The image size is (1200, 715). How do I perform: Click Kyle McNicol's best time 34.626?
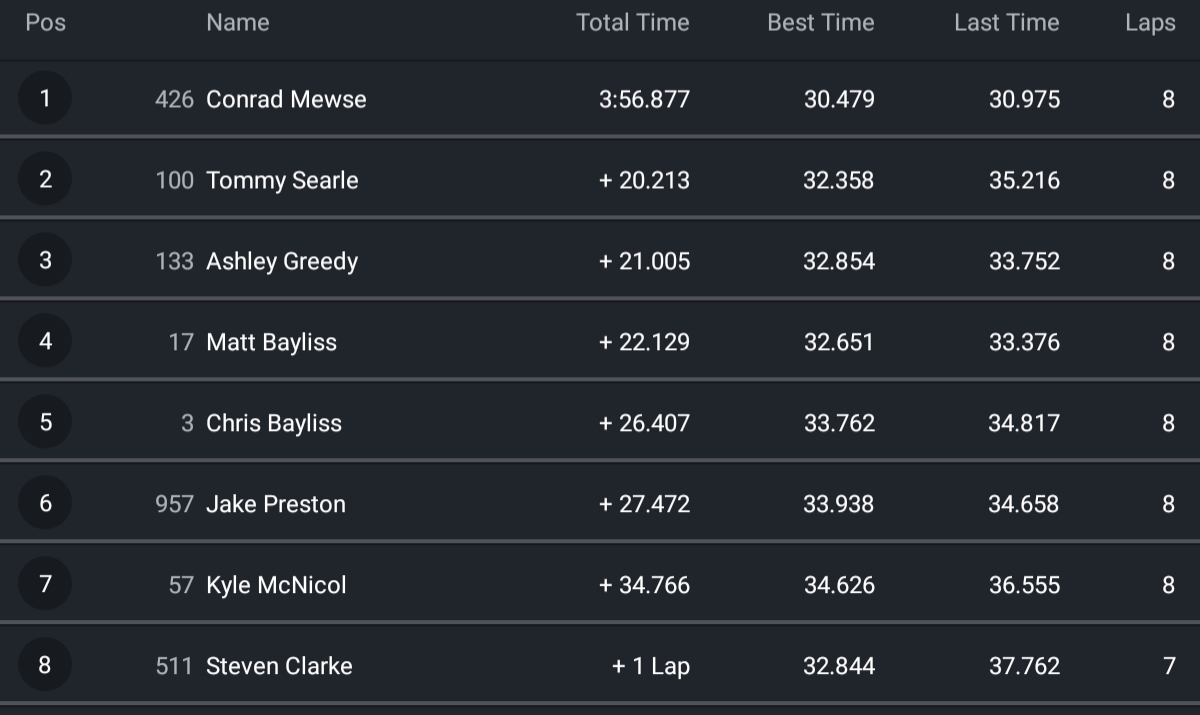[x=838, y=585]
